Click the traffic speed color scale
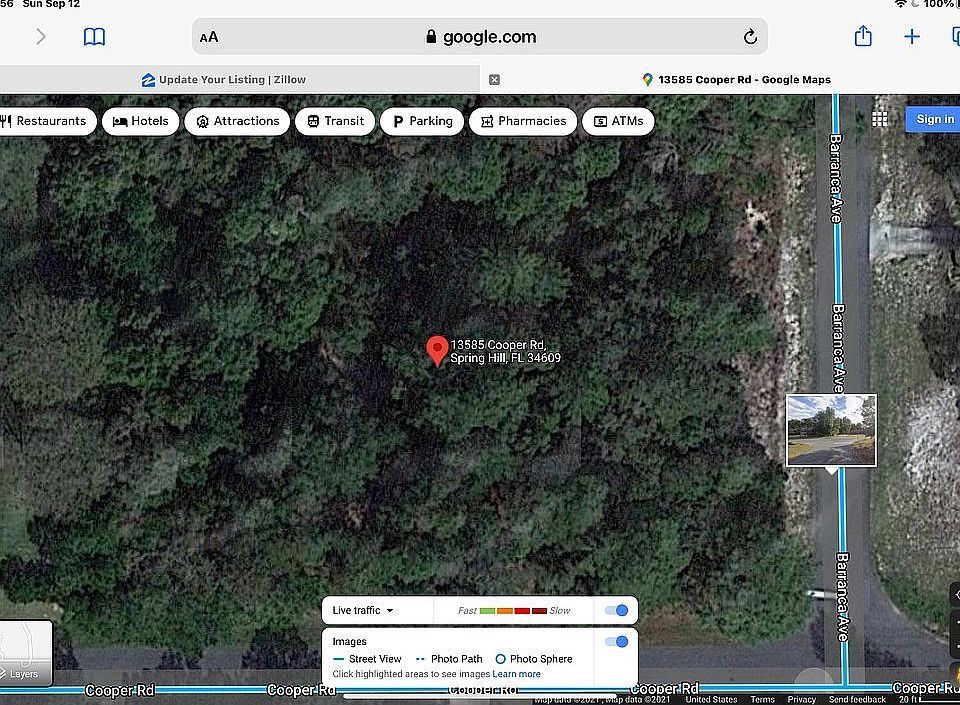960x705 pixels. click(x=513, y=611)
